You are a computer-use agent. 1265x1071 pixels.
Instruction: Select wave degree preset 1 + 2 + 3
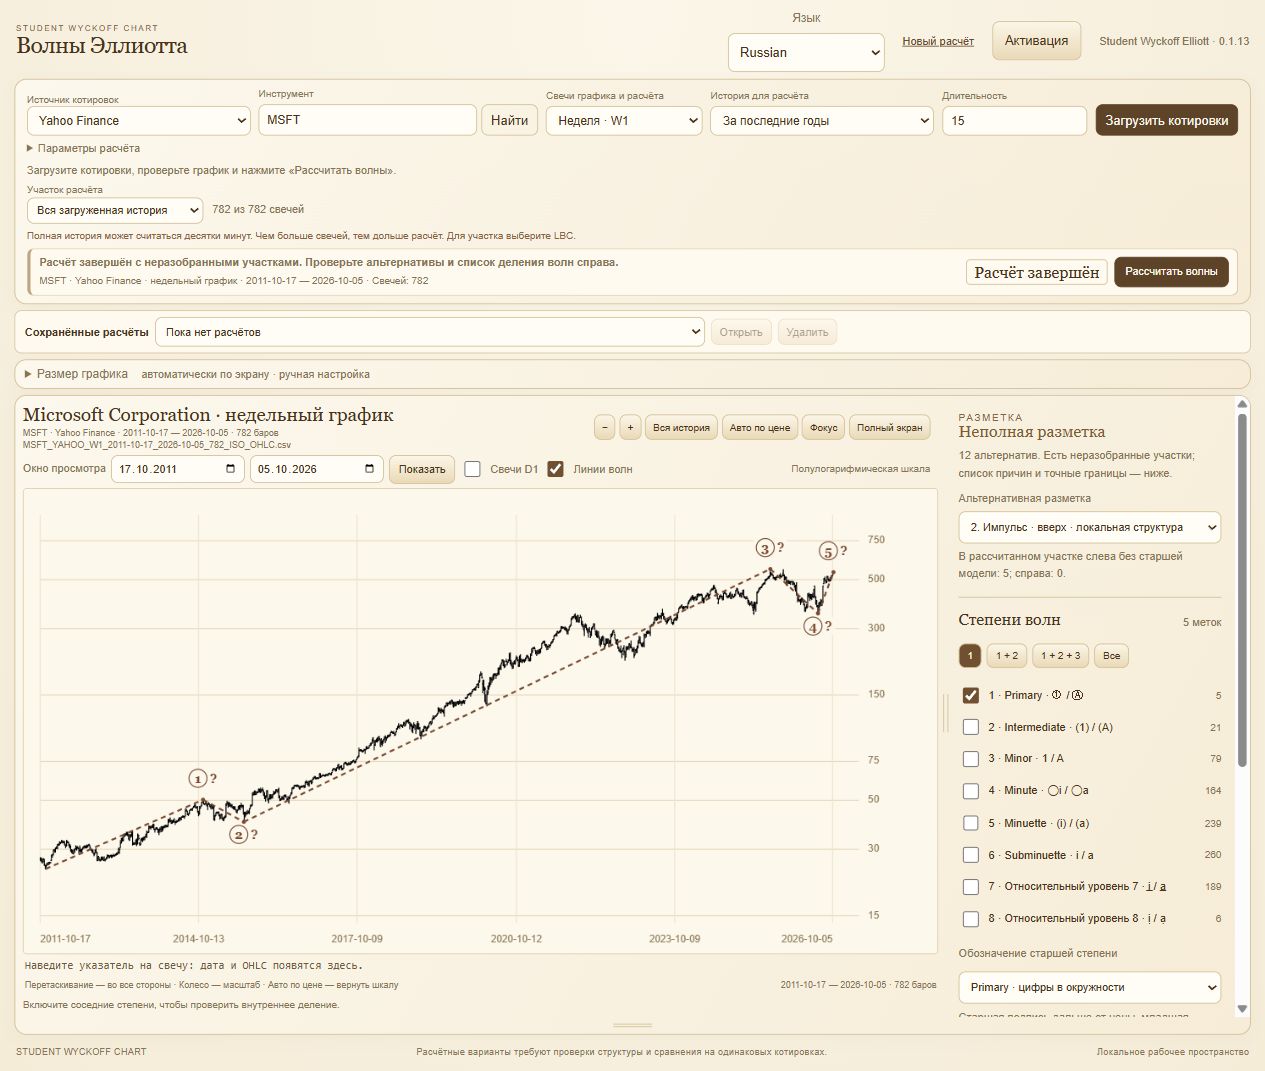1060,656
